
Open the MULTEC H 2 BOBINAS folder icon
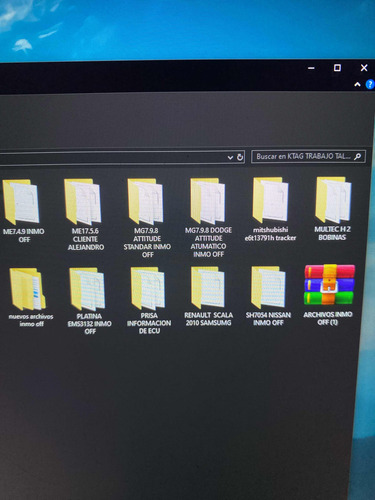tap(333, 200)
